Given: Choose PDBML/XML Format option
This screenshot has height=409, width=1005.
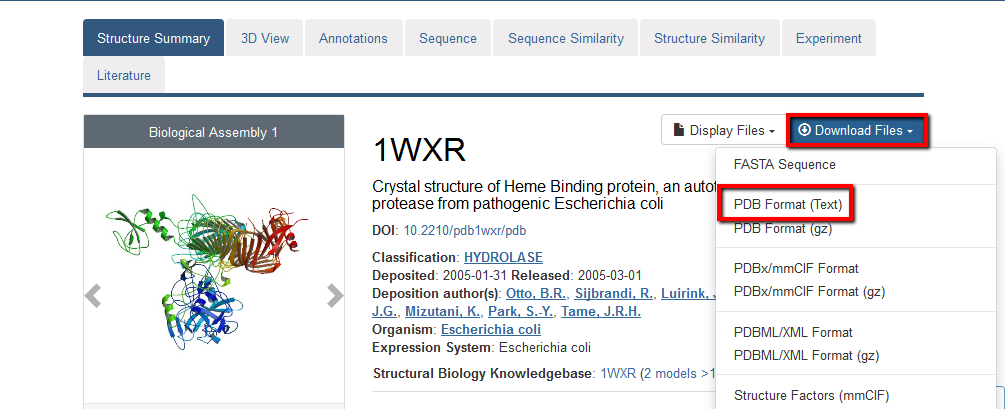Looking at the screenshot, I should pos(793,332).
